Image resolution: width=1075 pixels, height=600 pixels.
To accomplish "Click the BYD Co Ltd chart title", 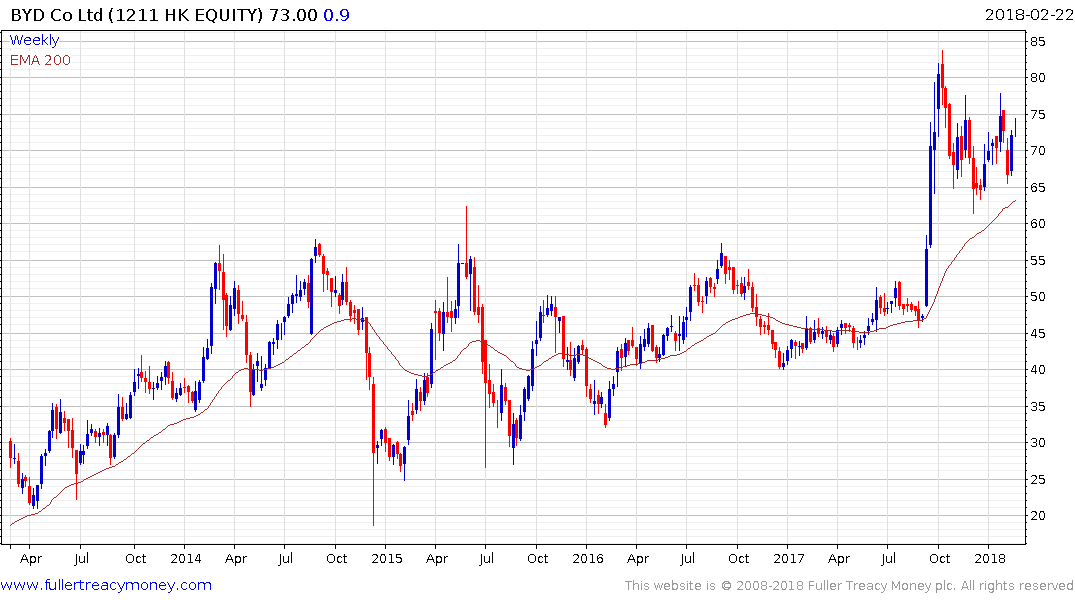I will coord(137,15).
